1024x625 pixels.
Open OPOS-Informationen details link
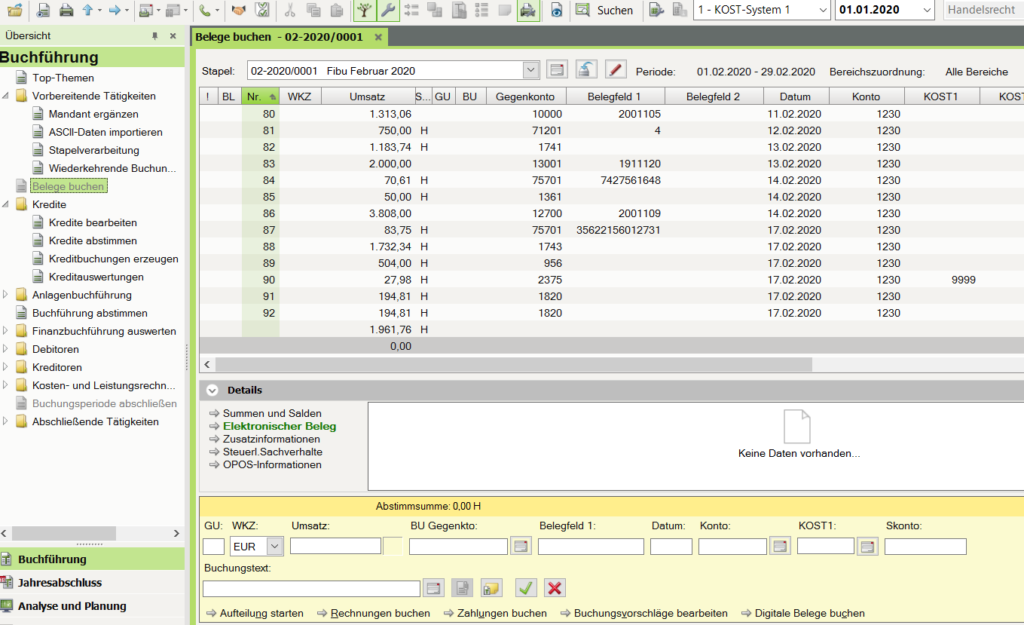[272, 465]
